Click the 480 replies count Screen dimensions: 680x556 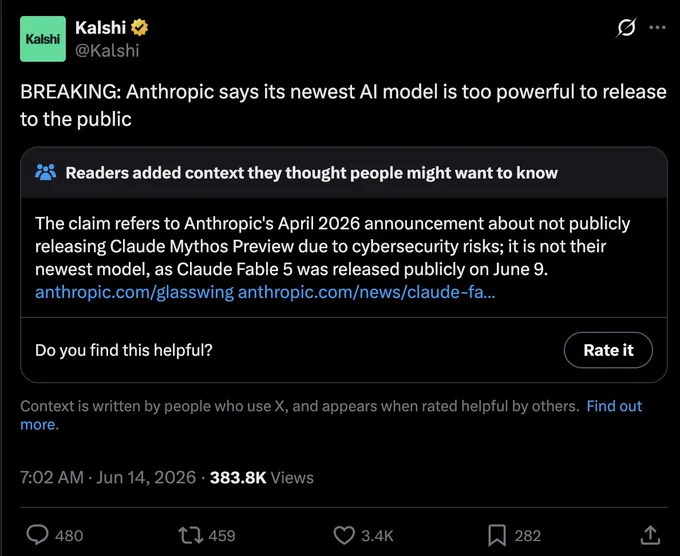click(69, 536)
